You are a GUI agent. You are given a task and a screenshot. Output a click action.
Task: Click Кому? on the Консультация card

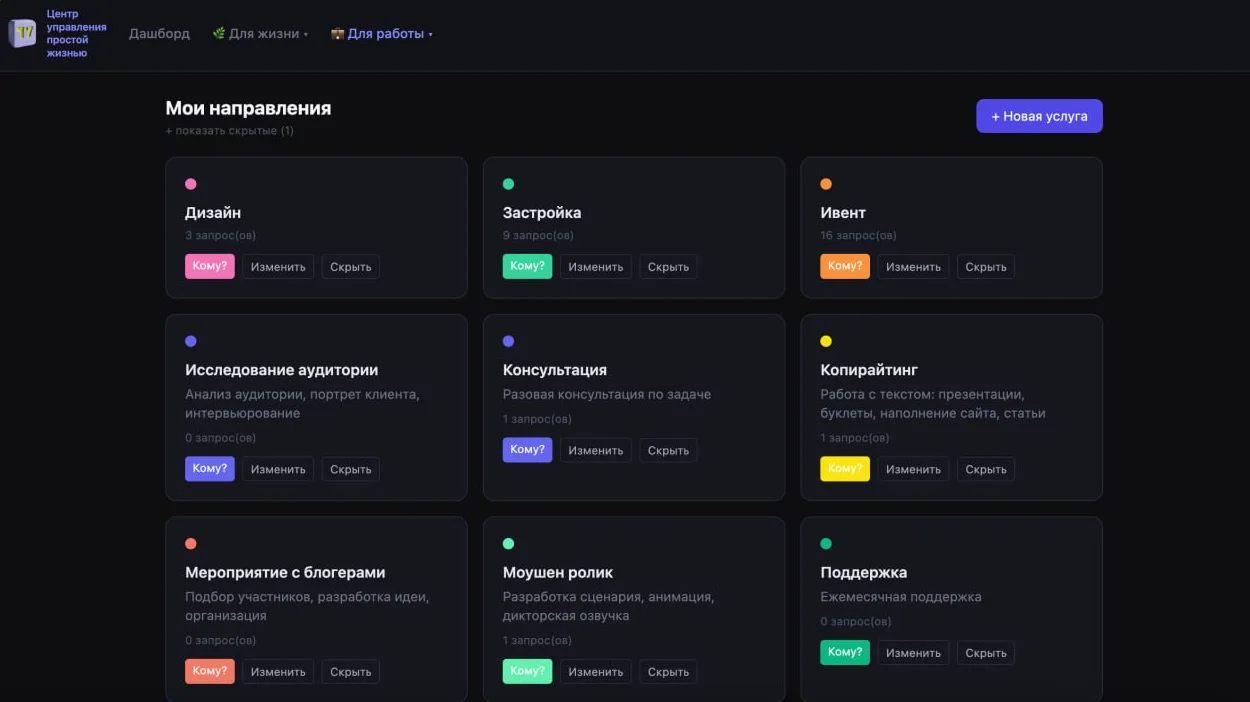click(527, 450)
